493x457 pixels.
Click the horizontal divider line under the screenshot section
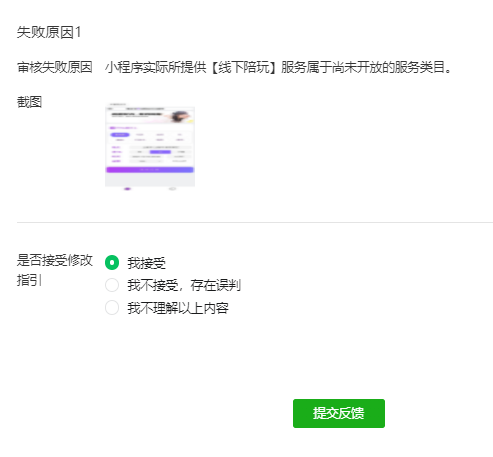(x=255, y=222)
